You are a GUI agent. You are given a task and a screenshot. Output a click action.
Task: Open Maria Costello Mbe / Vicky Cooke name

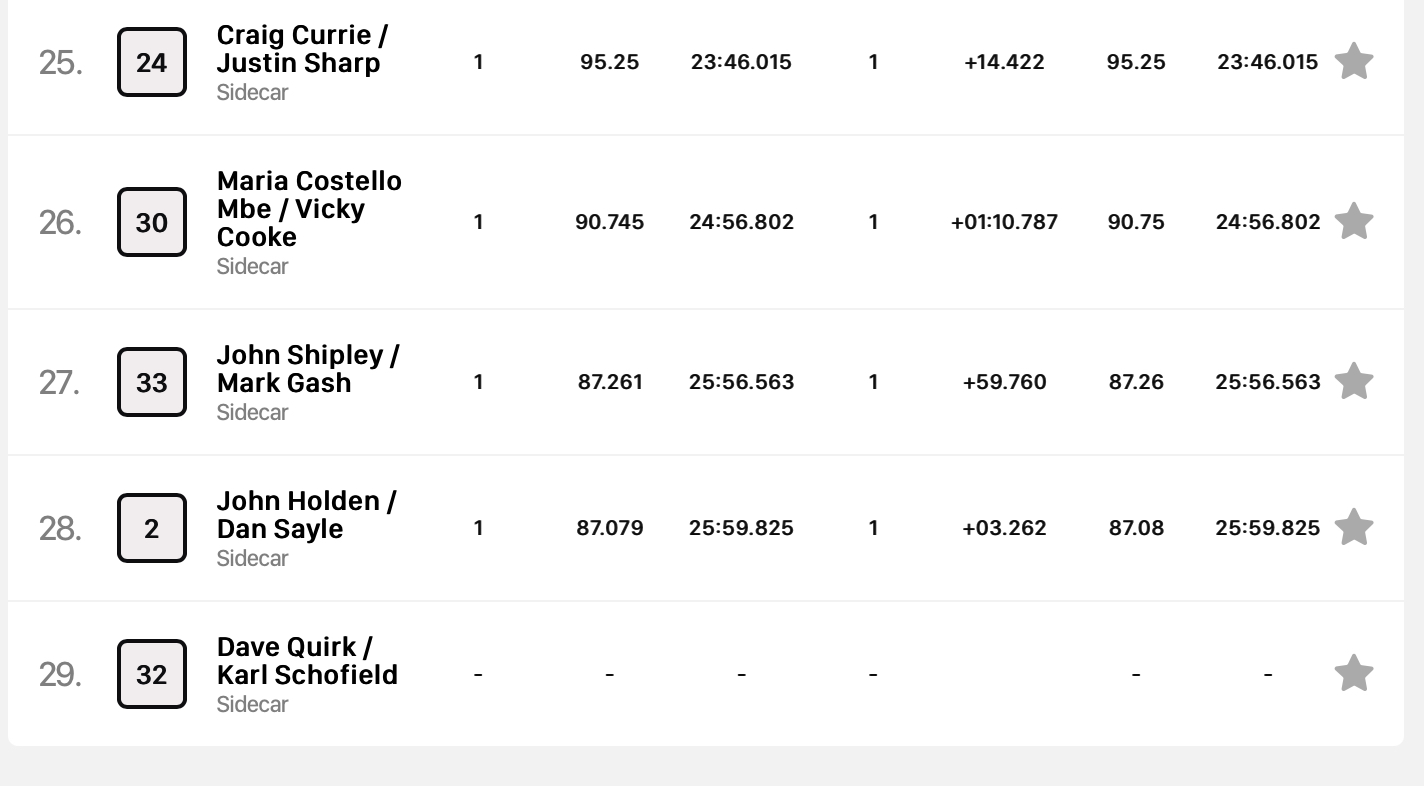(x=309, y=209)
